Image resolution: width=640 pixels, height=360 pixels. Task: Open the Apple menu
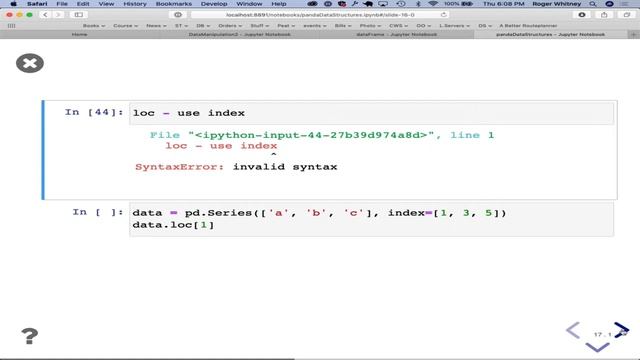pyautogui.click(x=13, y=4)
